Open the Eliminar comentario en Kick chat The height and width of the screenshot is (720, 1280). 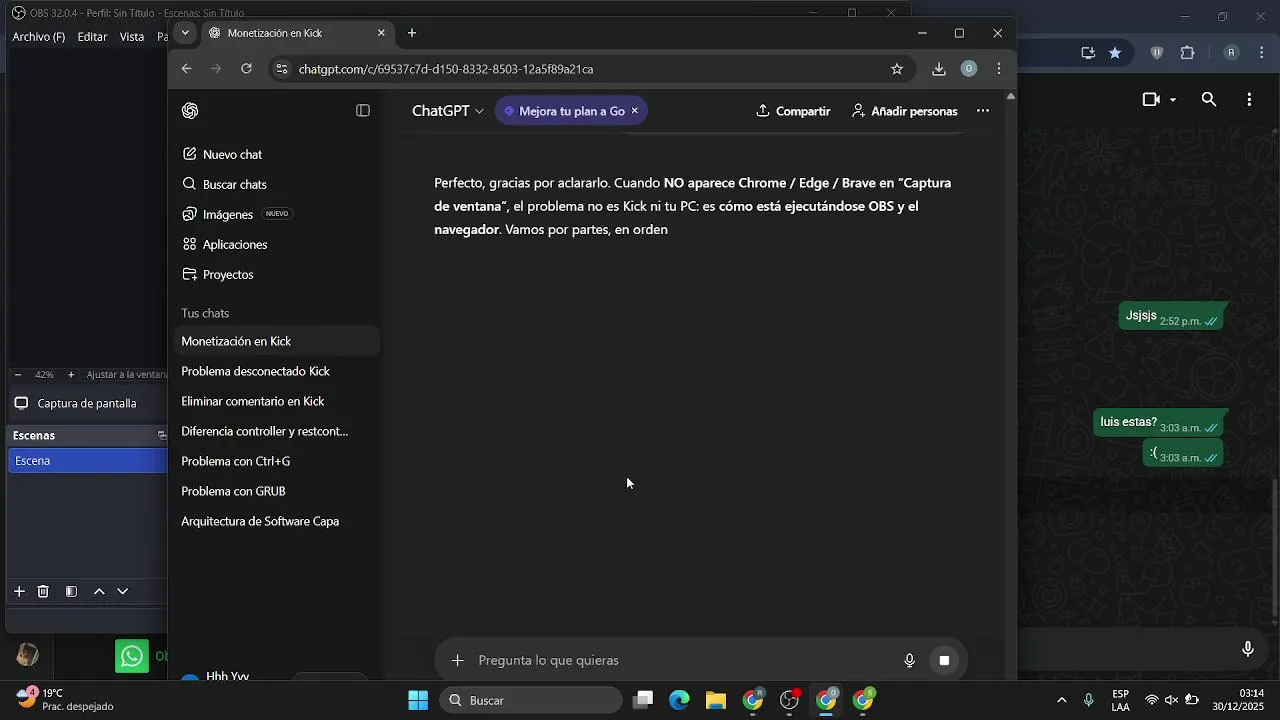coord(277,401)
